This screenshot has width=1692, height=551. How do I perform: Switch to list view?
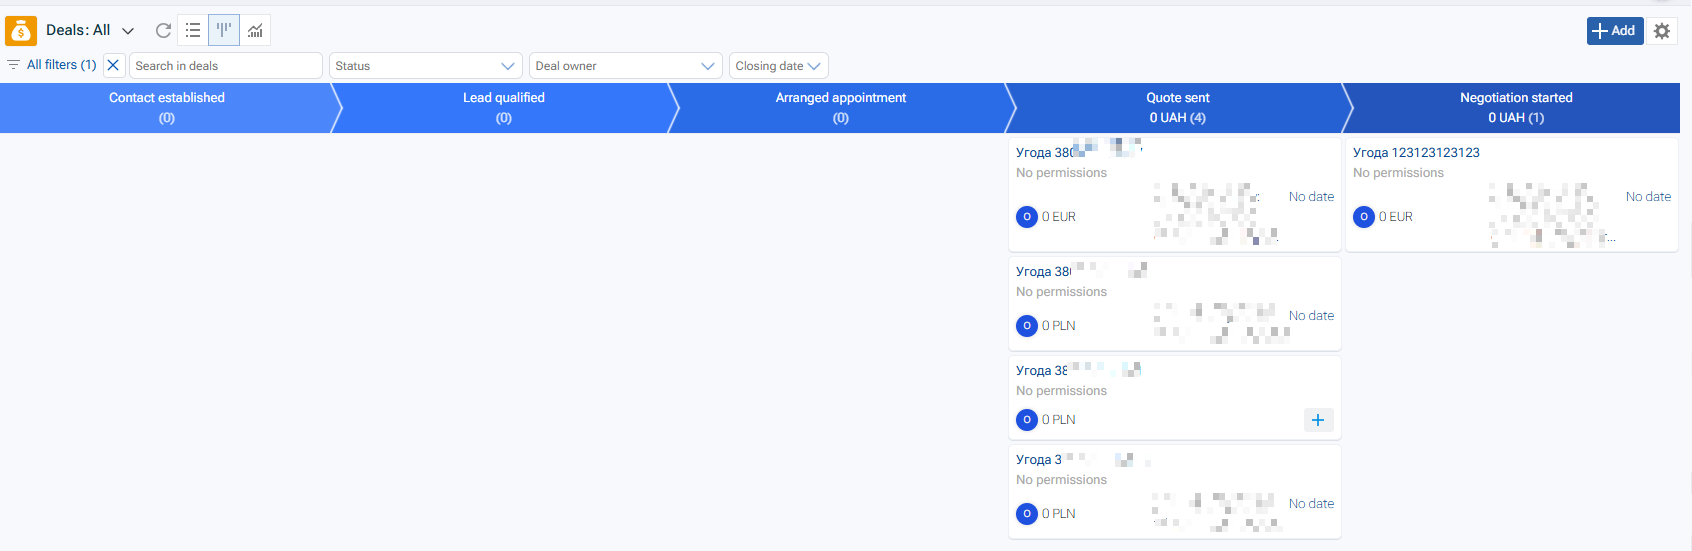point(193,31)
